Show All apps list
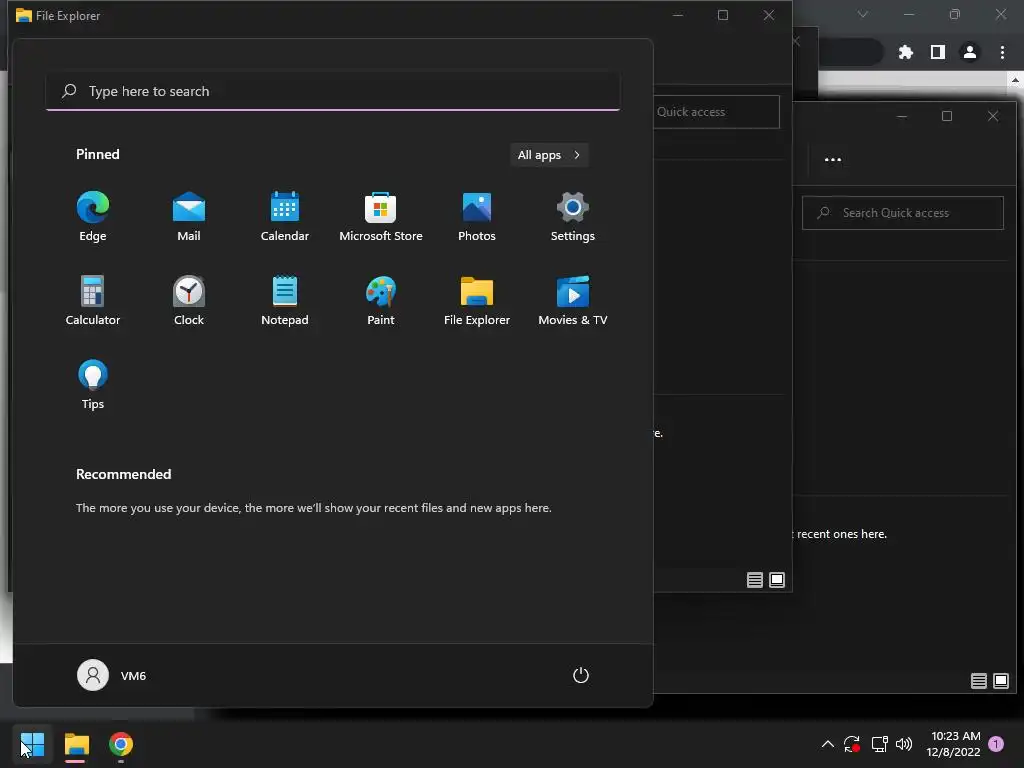1024x768 pixels. [549, 155]
